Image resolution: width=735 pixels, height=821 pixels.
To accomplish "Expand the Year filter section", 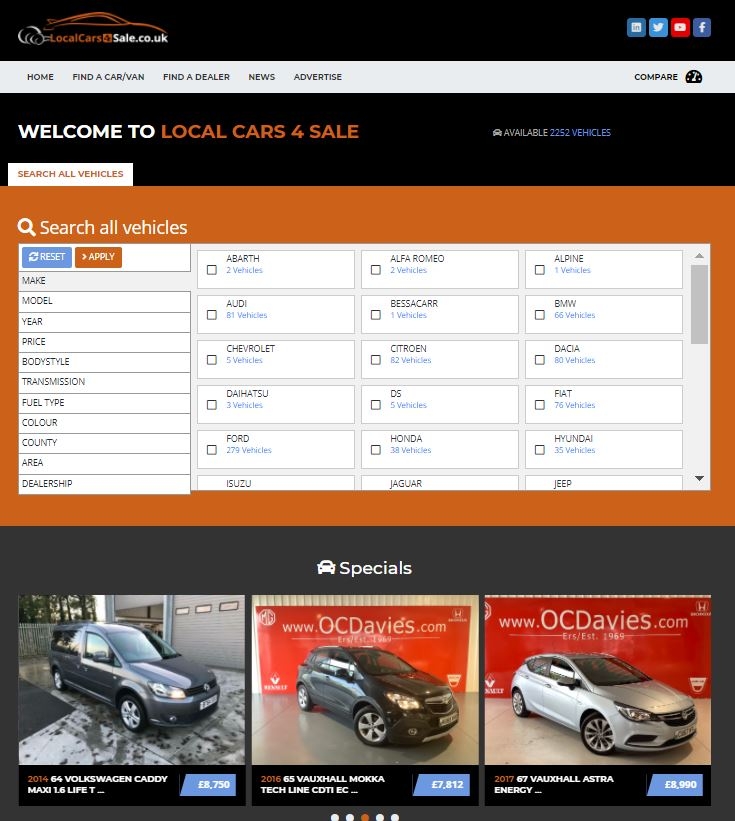I will coord(104,321).
